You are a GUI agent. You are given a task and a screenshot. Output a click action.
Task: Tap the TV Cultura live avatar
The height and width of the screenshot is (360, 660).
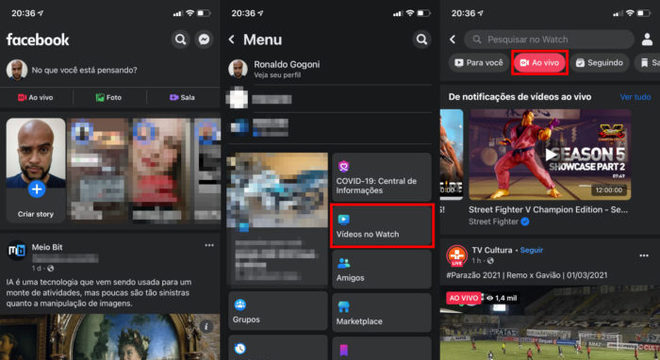coord(457,255)
